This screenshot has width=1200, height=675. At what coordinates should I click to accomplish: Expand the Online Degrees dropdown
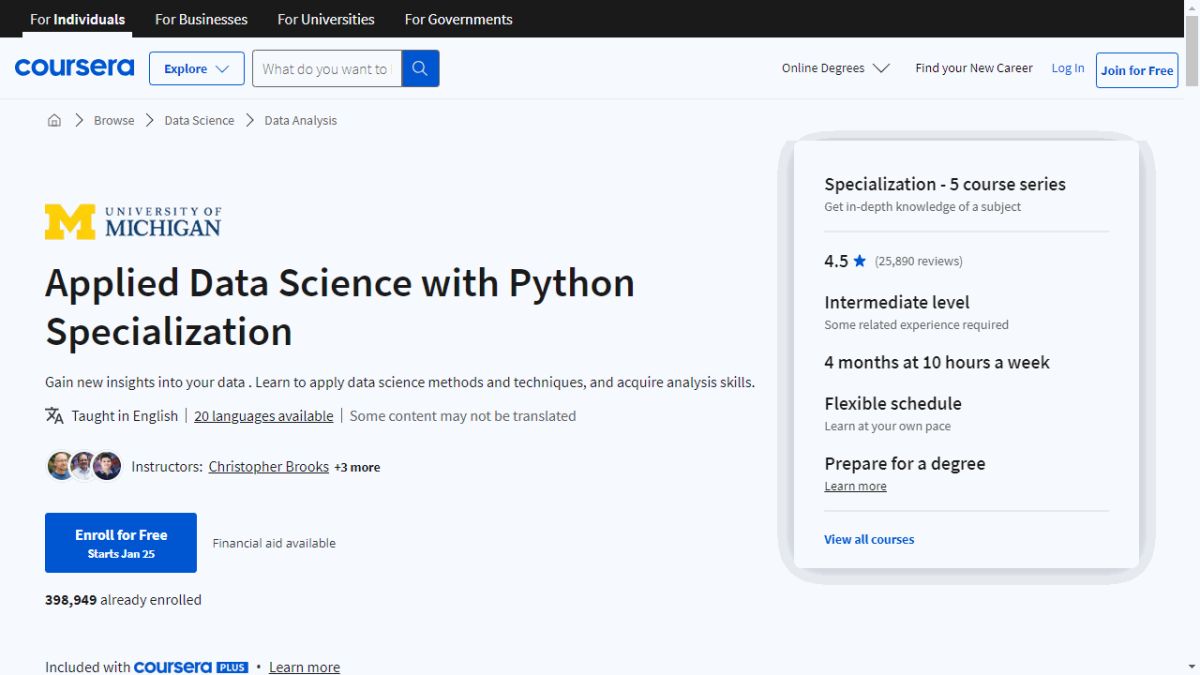[835, 68]
